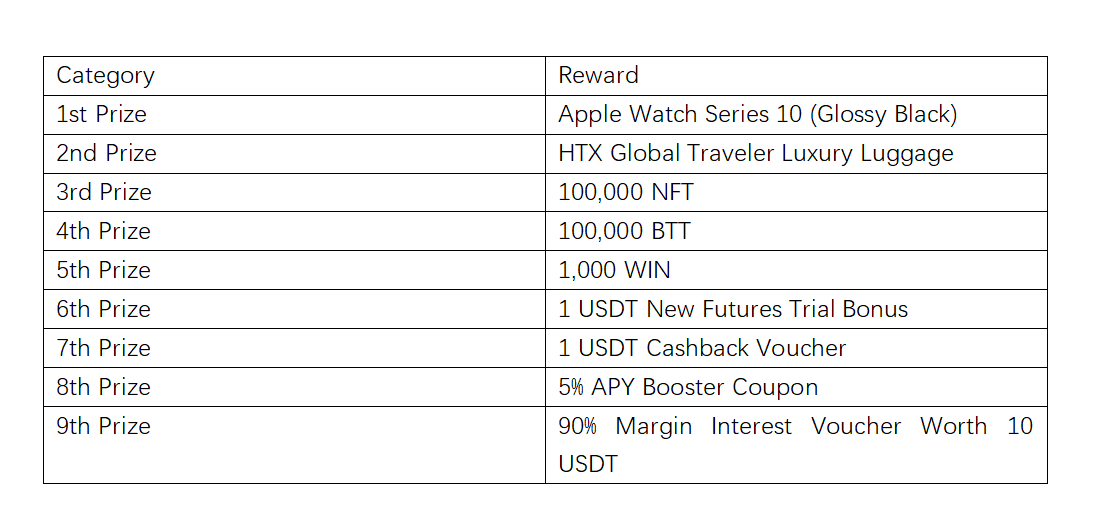Select the 2nd Prize cell
The width and height of the screenshot is (1101, 513).
106,154
